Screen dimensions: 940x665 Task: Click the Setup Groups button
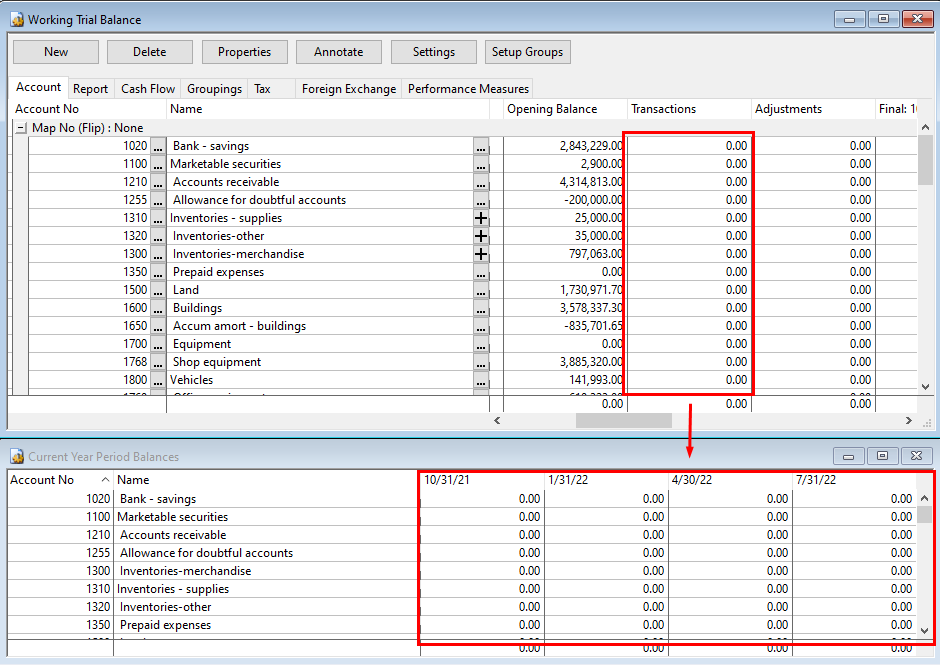(x=528, y=52)
